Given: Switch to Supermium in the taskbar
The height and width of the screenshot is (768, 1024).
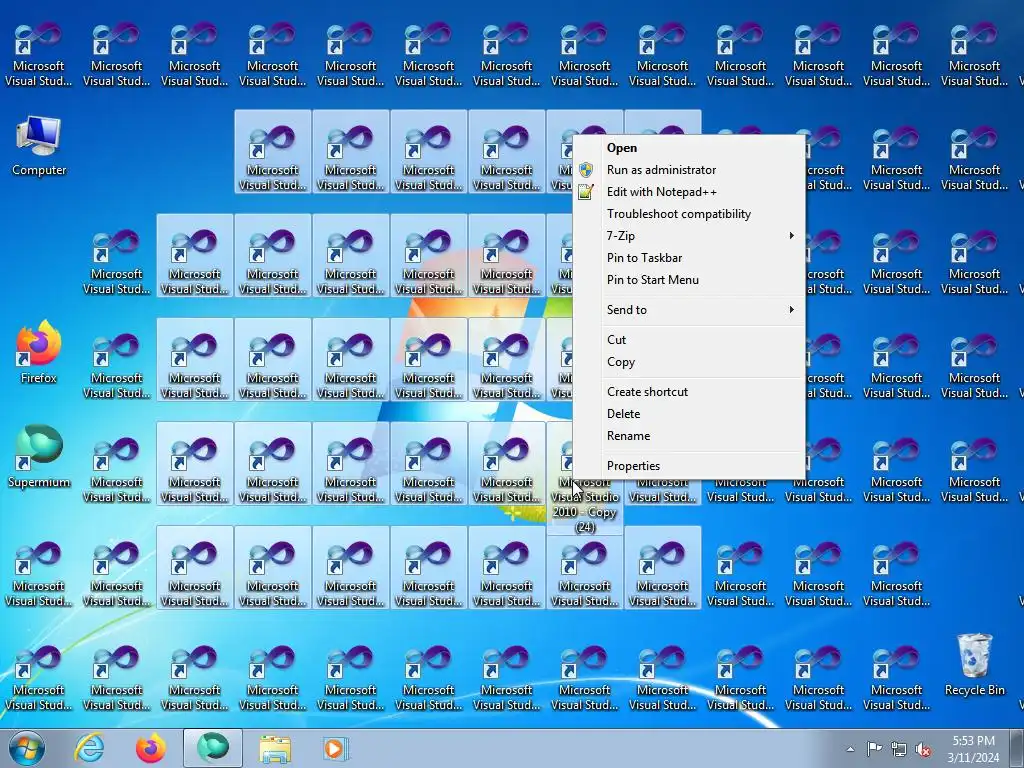Looking at the screenshot, I should click(213, 748).
